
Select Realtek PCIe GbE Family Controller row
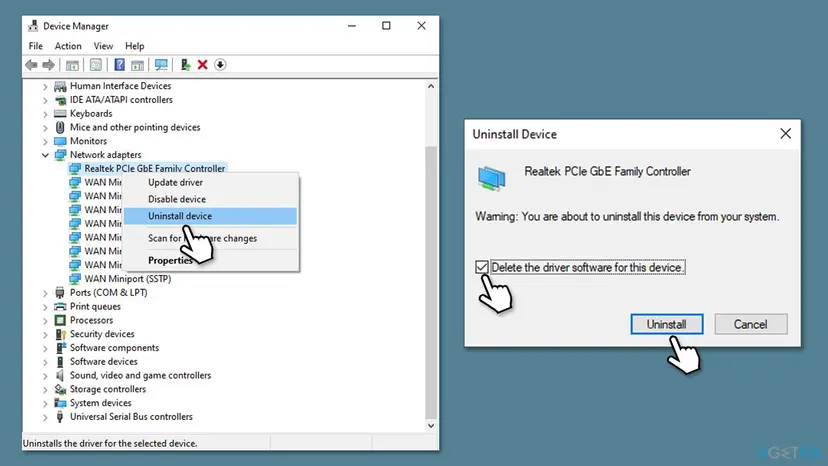coord(148,169)
